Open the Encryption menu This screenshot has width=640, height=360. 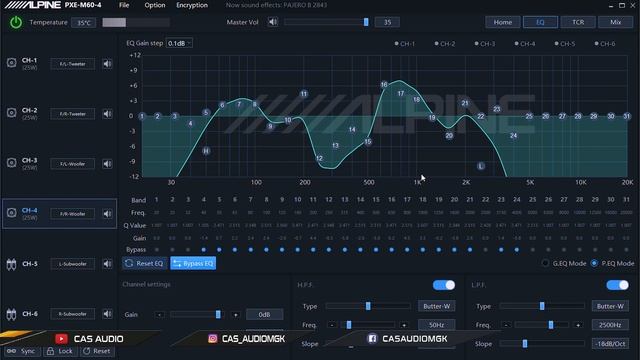(x=192, y=5)
